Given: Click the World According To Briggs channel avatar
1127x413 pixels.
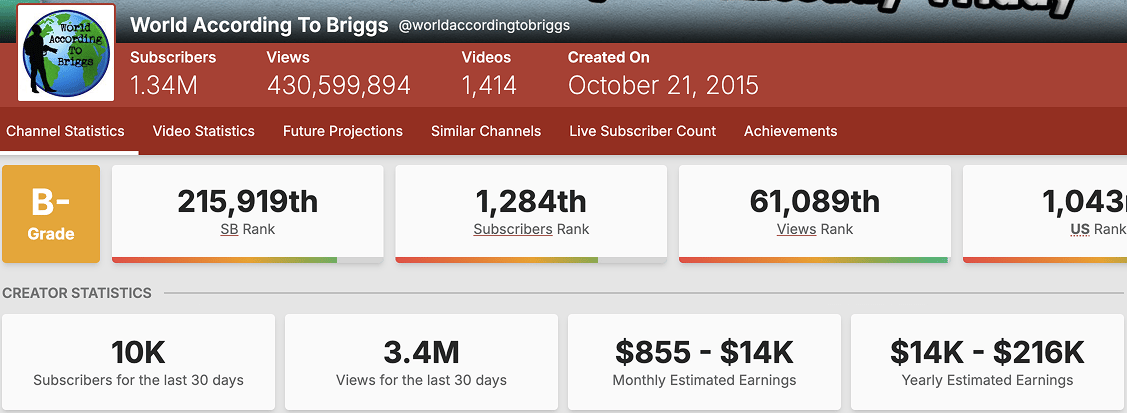Looking at the screenshot, I should [66, 52].
